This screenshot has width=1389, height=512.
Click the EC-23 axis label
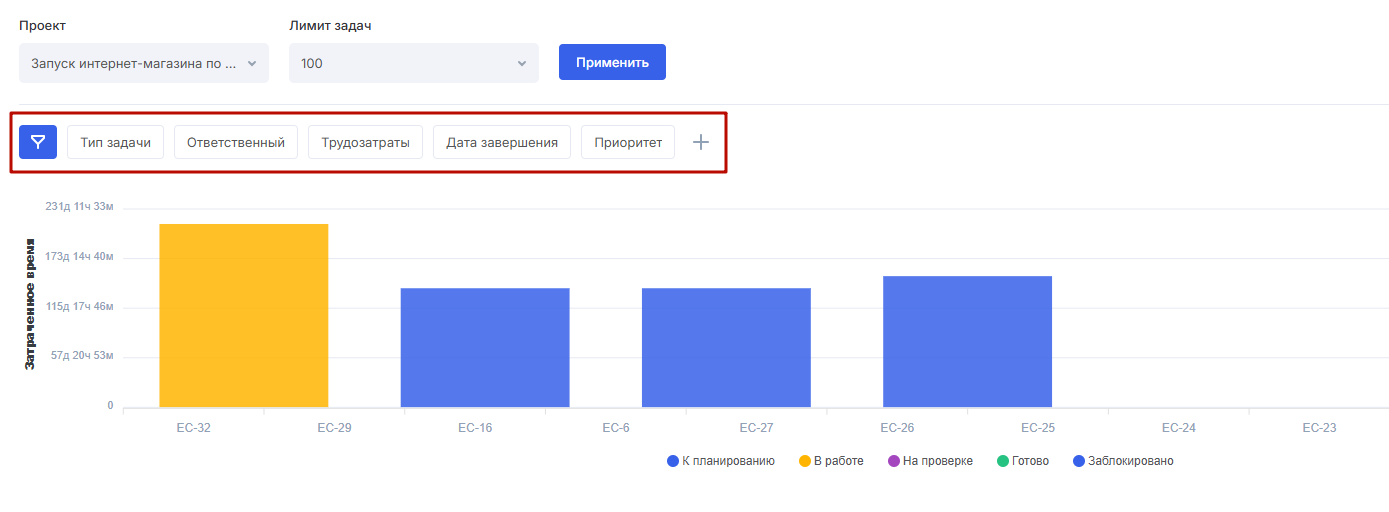[1318, 428]
